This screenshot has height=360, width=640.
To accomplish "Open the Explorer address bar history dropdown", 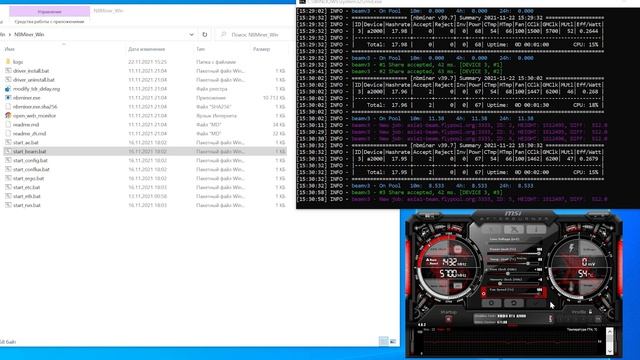I will [x=191, y=35].
